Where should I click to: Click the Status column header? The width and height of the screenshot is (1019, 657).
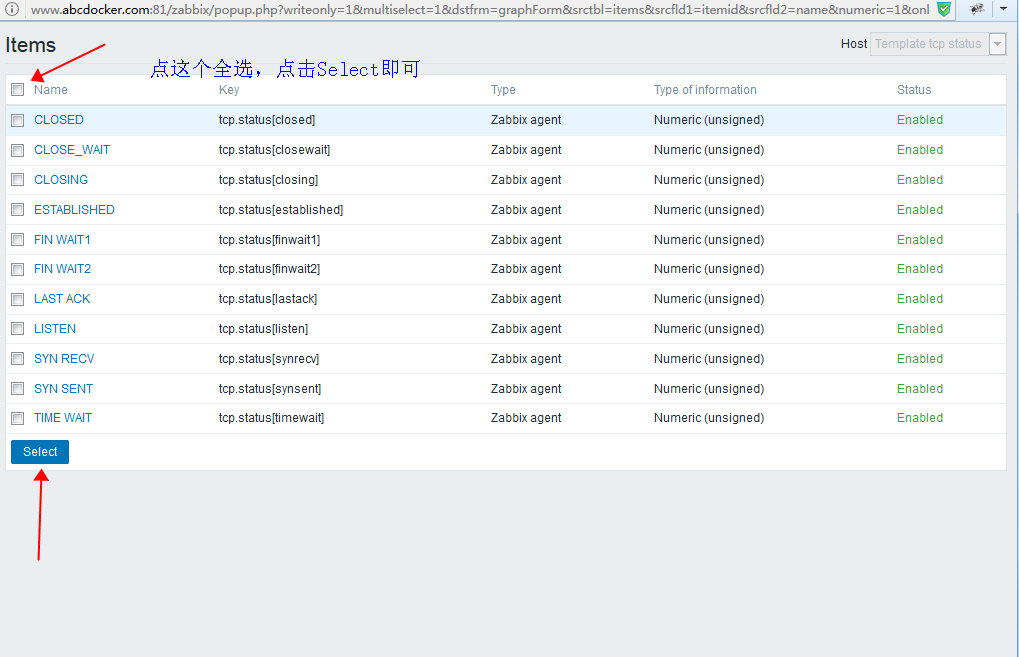(913, 89)
